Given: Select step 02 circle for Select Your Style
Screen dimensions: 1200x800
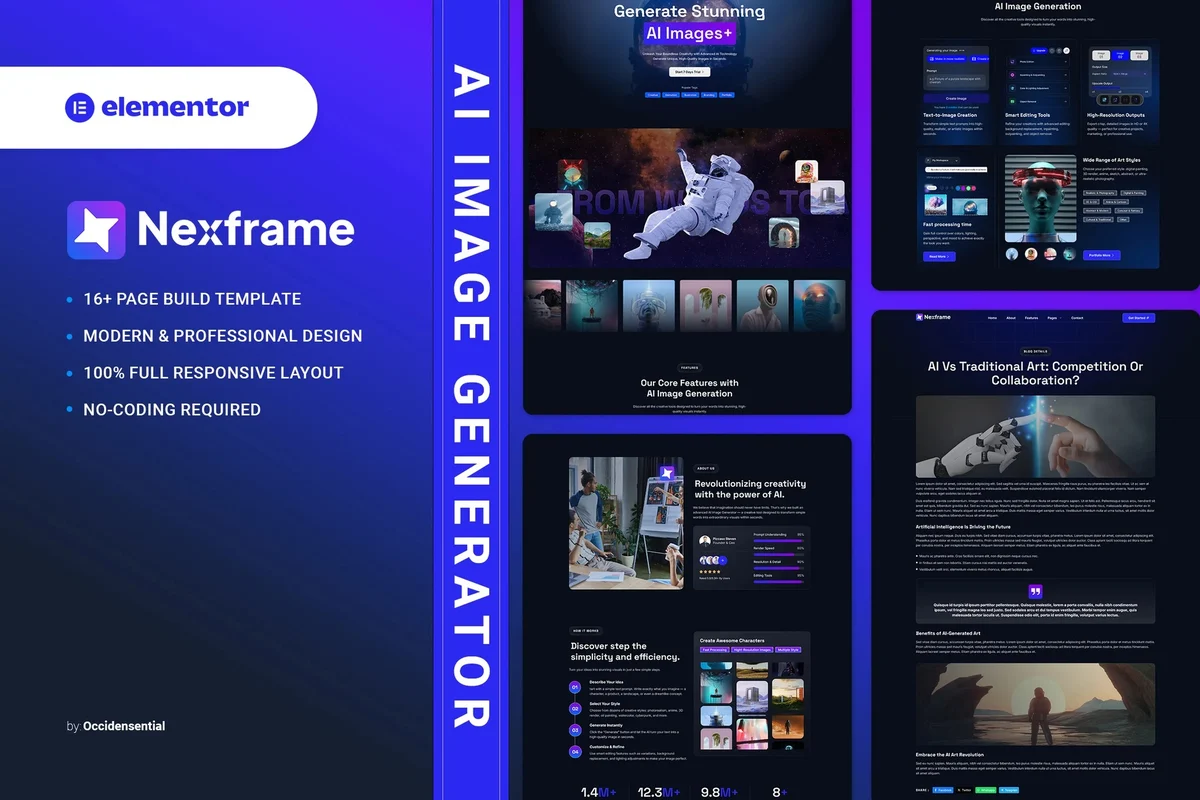Looking at the screenshot, I should 575,709.
